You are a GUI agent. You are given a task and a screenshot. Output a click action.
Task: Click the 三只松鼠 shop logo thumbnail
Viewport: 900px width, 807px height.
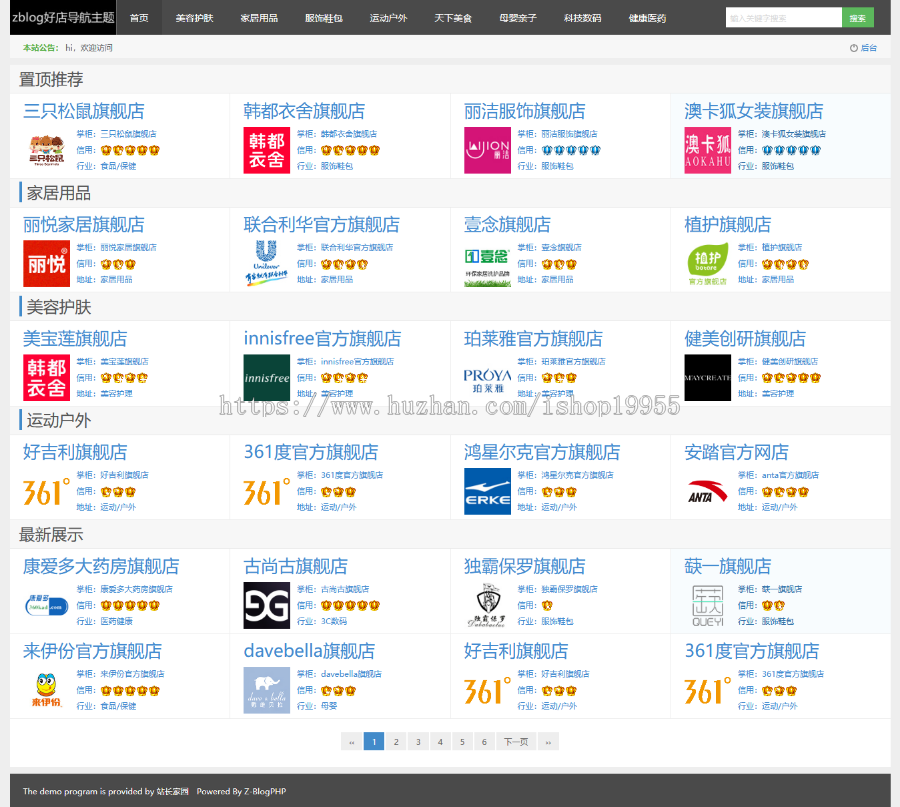pos(46,150)
